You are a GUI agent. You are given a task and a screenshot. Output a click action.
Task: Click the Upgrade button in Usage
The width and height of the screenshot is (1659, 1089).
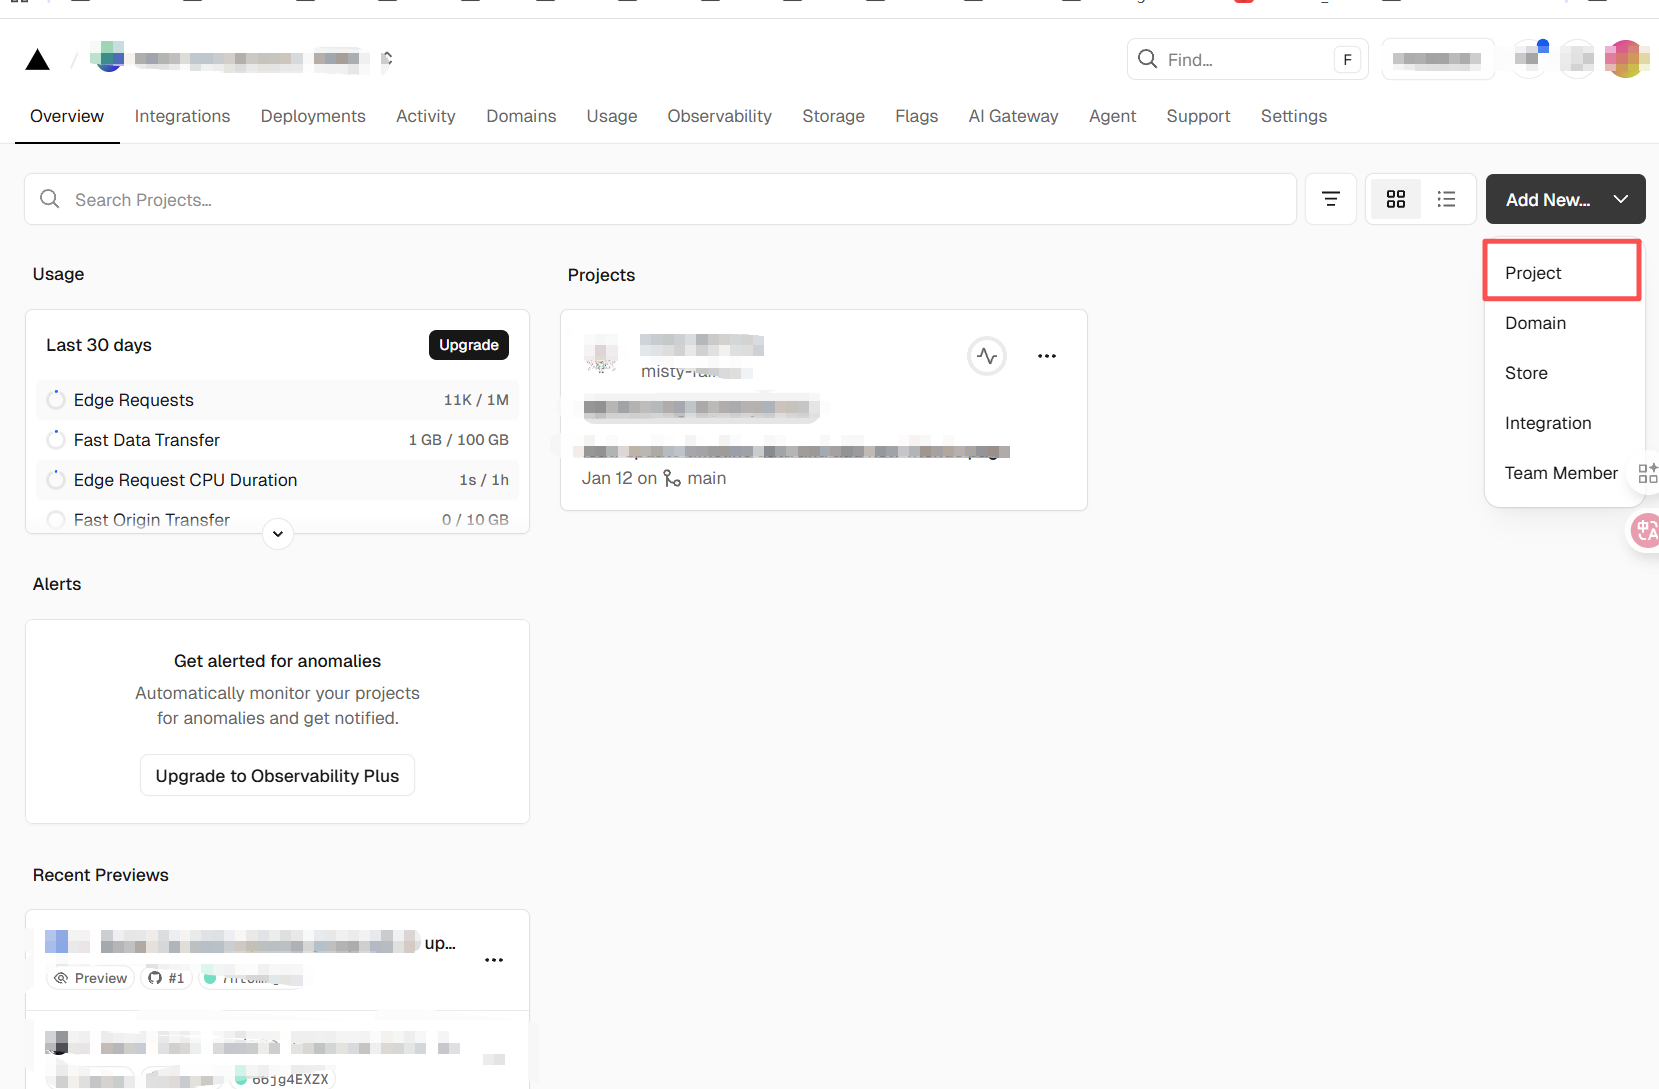[x=468, y=345]
